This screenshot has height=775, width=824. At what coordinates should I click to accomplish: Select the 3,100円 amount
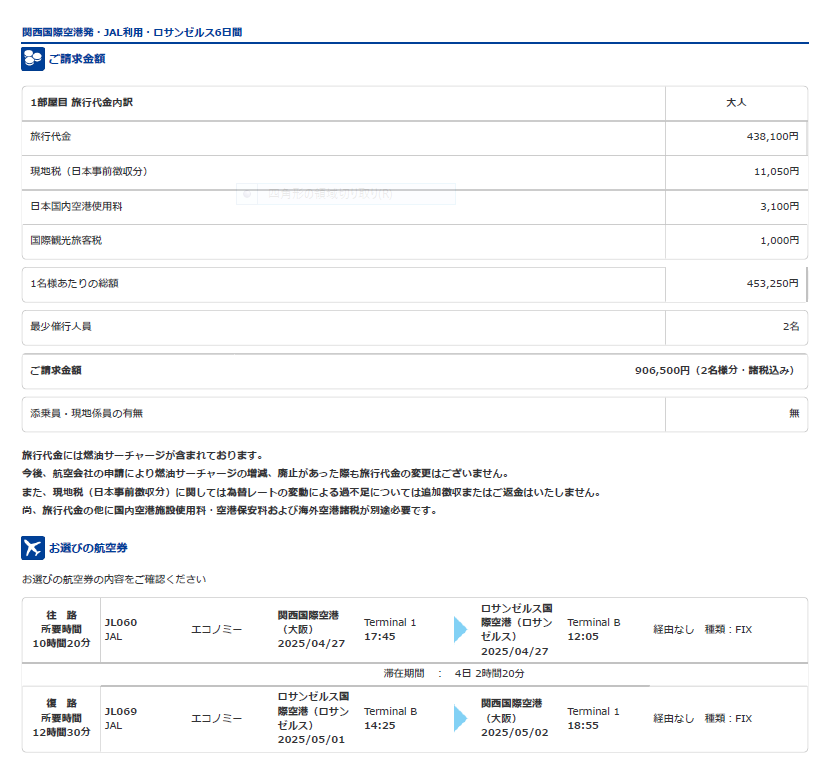(779, 206)
